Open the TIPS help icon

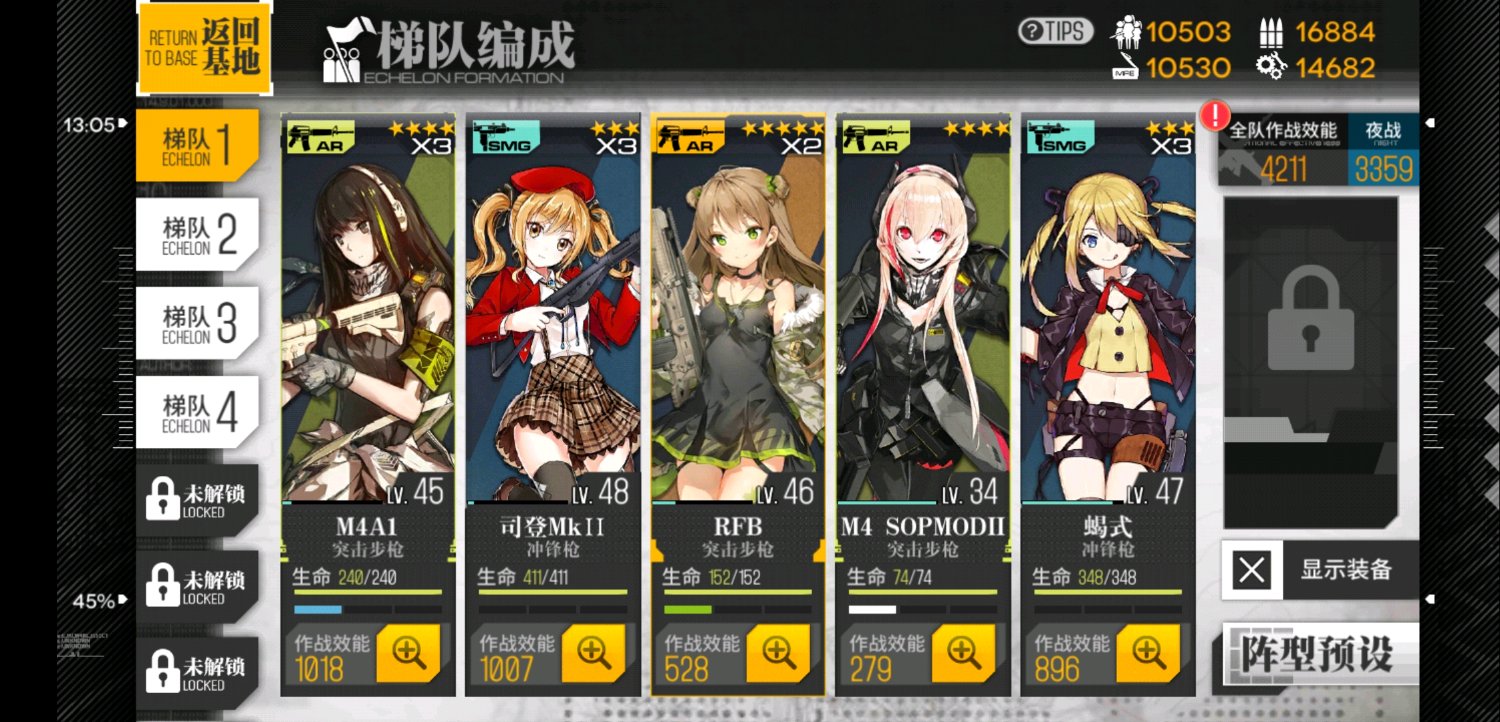click(1055, 31)
